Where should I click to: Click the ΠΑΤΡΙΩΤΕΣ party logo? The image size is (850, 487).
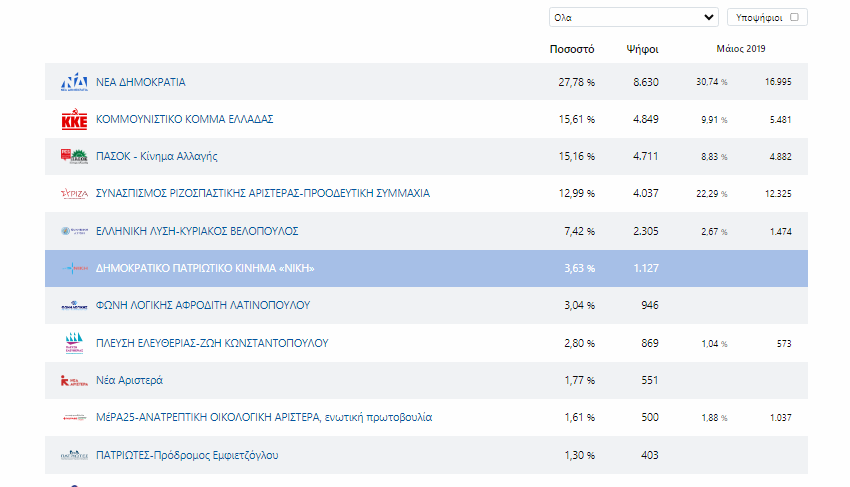74,455
